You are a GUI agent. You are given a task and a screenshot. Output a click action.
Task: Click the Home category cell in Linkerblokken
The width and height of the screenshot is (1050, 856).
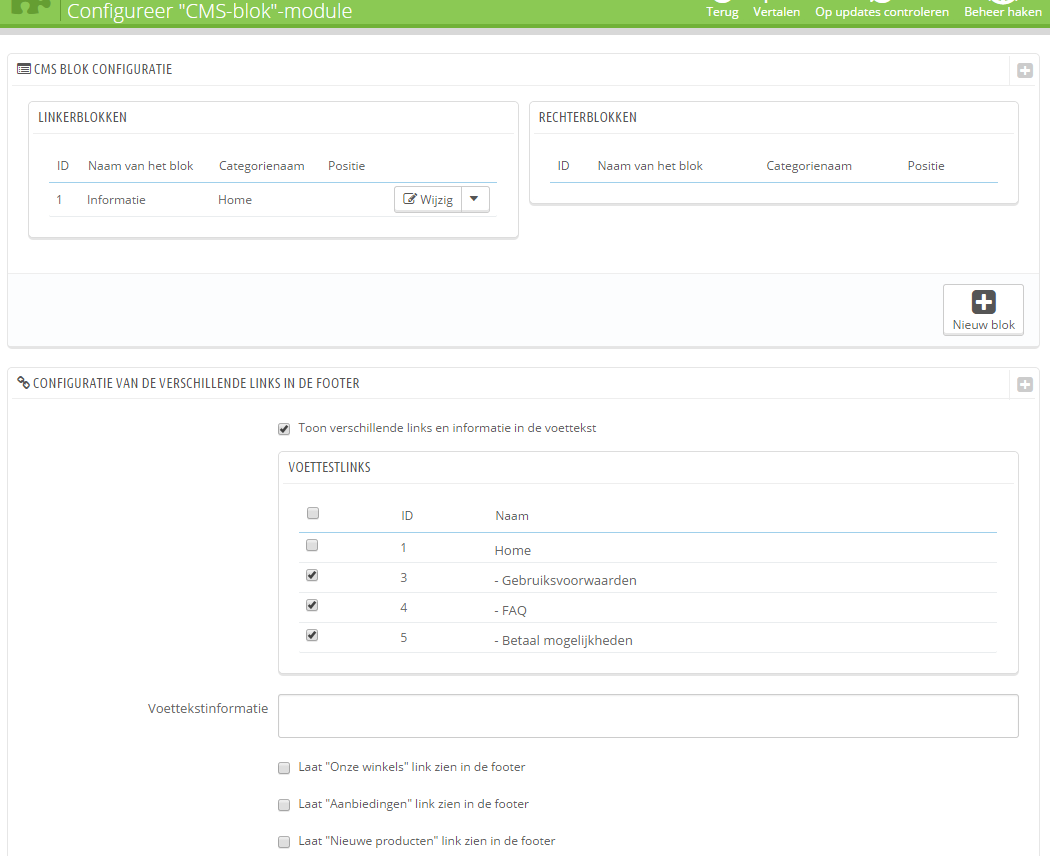coord(235,200)
